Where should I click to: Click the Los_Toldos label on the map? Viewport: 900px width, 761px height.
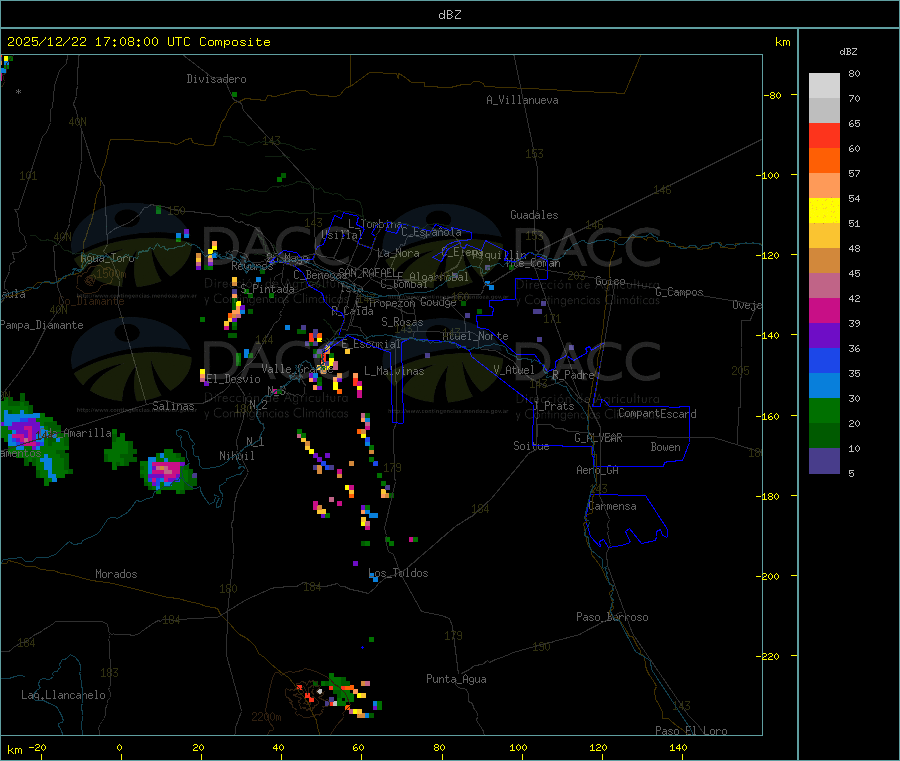(x=398, y=573)
